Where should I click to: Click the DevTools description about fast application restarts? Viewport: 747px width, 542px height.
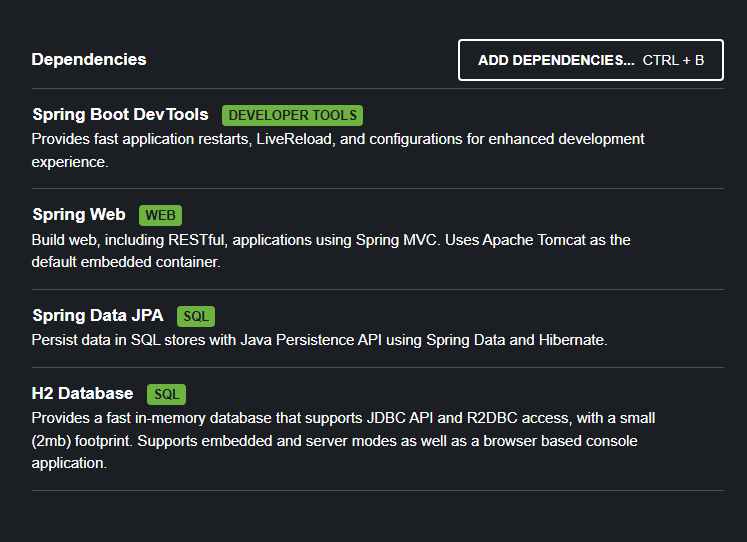(338, 151)
